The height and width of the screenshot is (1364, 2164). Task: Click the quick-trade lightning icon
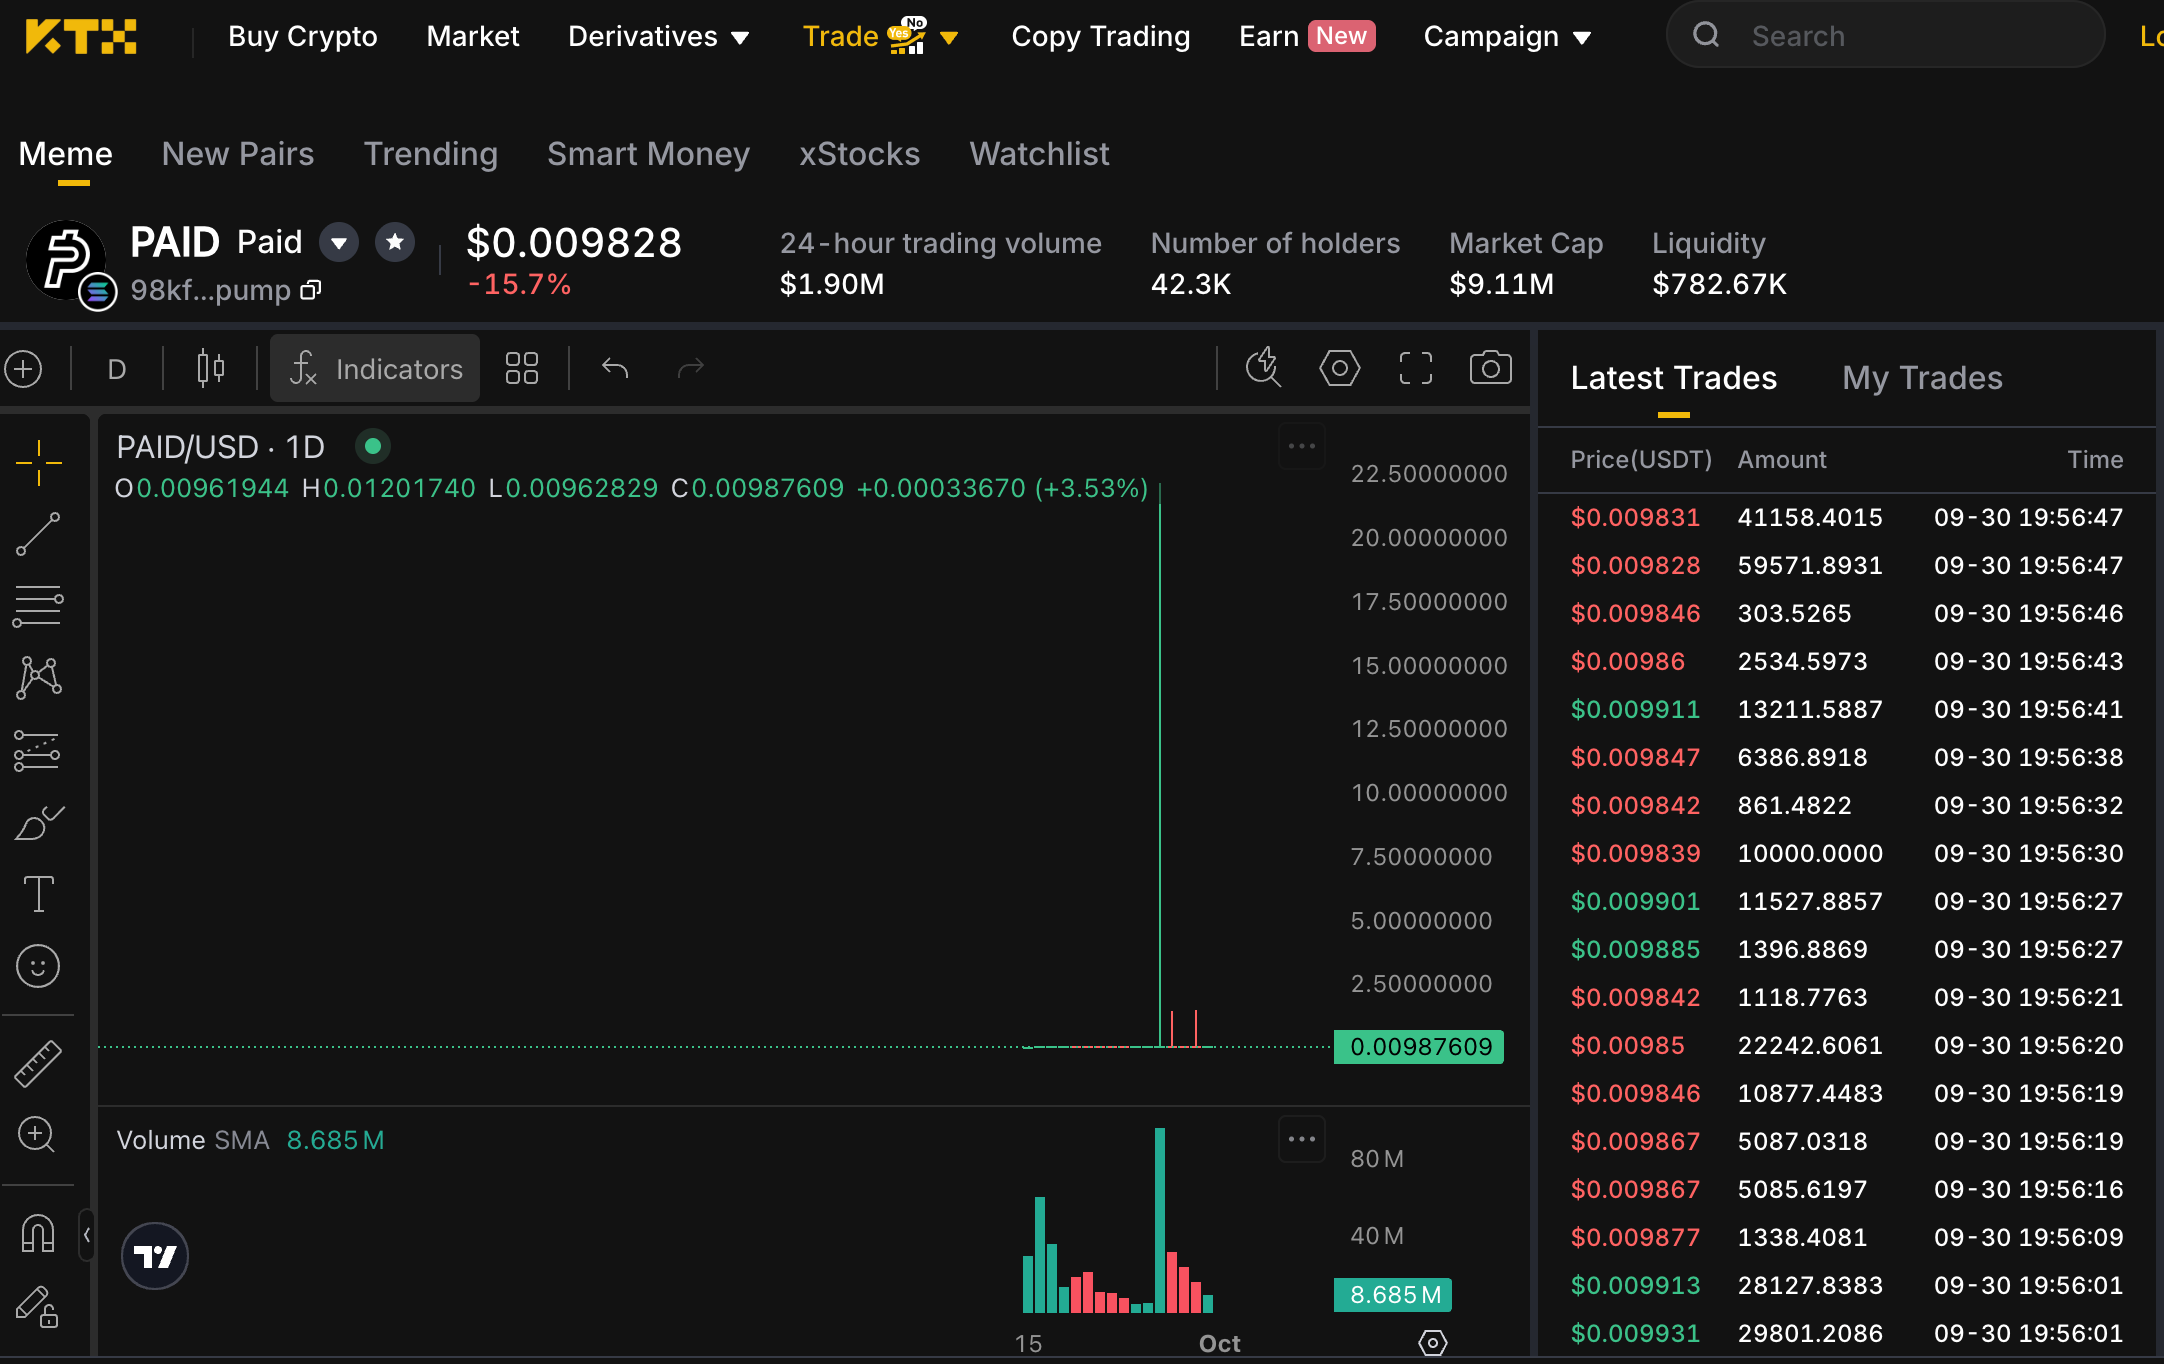coord(1264,367)
